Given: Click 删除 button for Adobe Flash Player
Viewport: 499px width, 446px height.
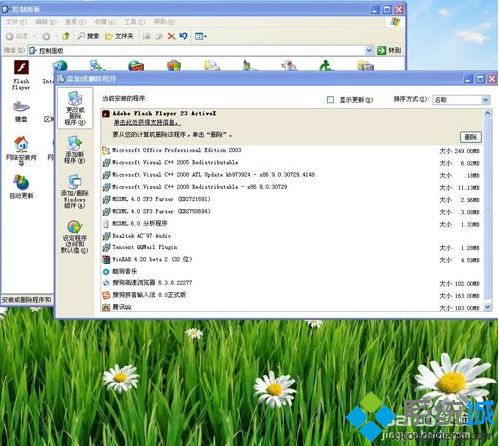Looking at the screenshot, I should (471, 137).
